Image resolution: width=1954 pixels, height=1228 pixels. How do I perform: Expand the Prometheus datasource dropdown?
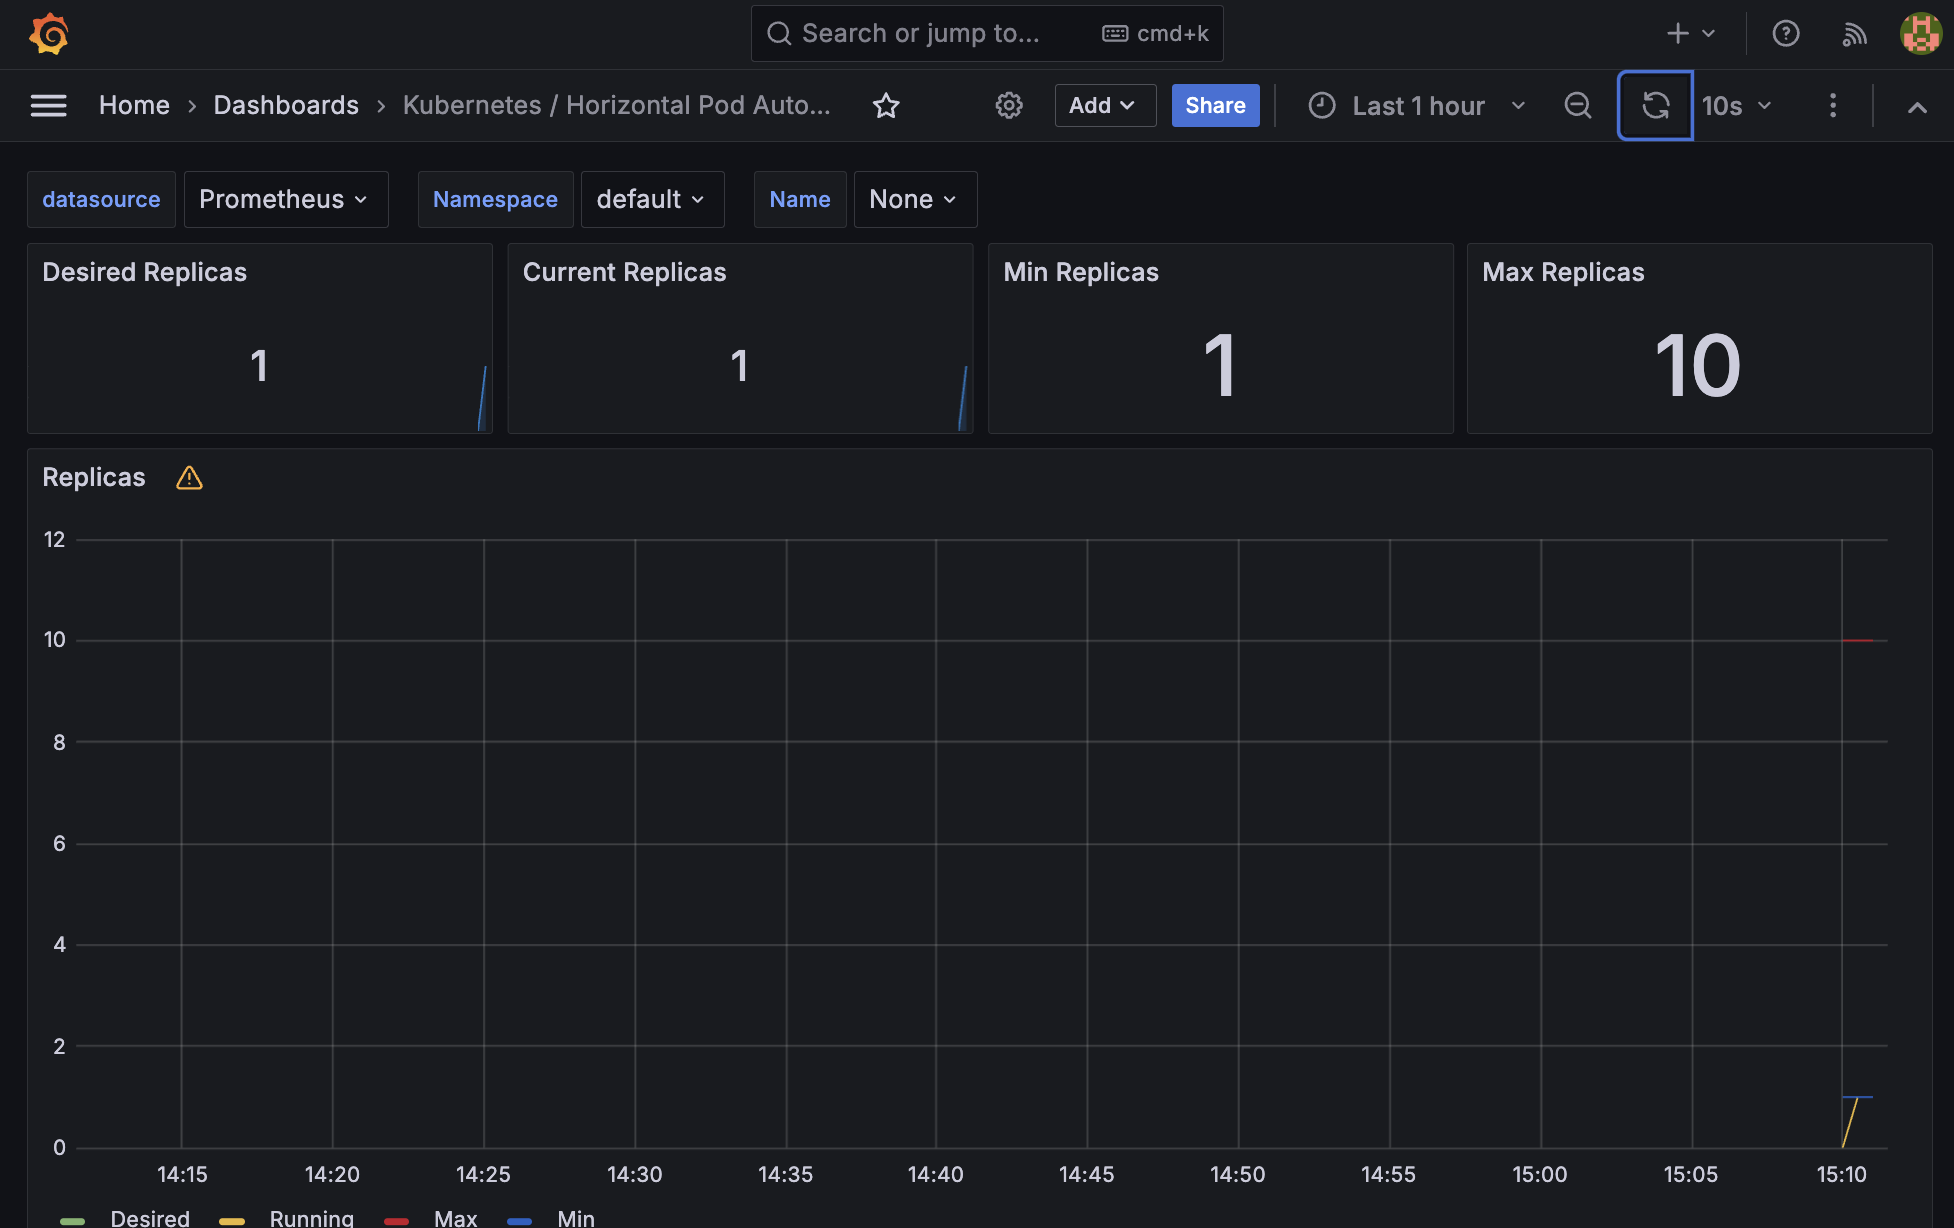[285, 199]
